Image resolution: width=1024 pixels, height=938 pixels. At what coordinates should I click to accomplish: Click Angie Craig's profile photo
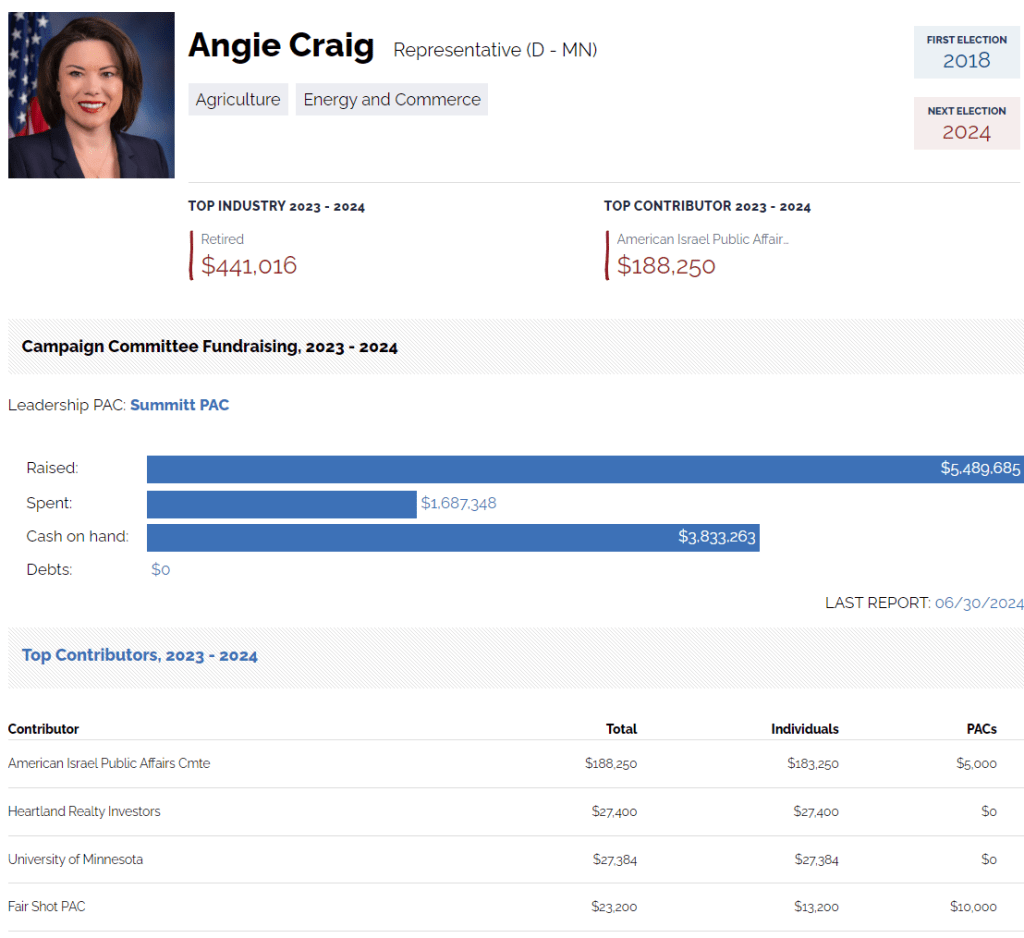[x=91, y=95]
